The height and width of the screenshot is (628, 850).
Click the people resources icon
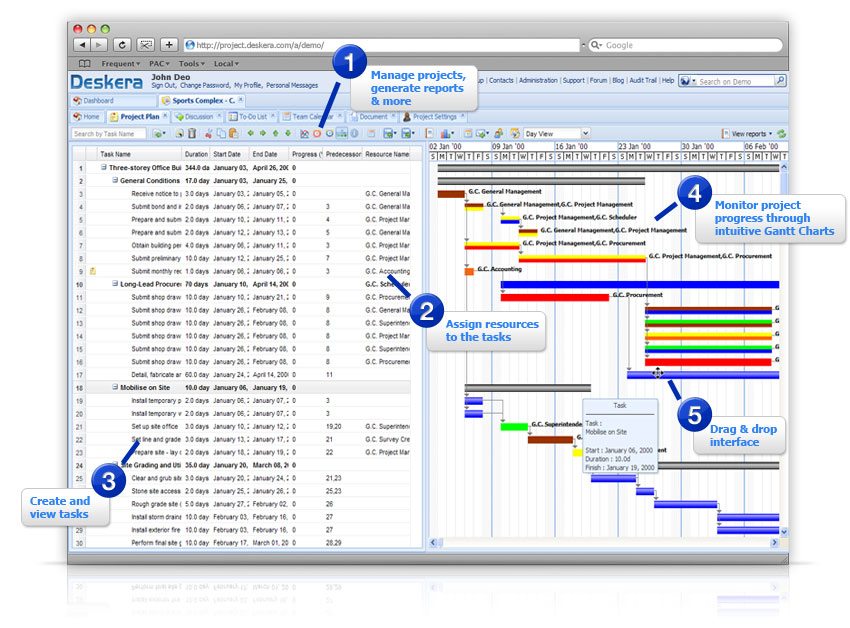pyautogui.click(x=498, y=133)
